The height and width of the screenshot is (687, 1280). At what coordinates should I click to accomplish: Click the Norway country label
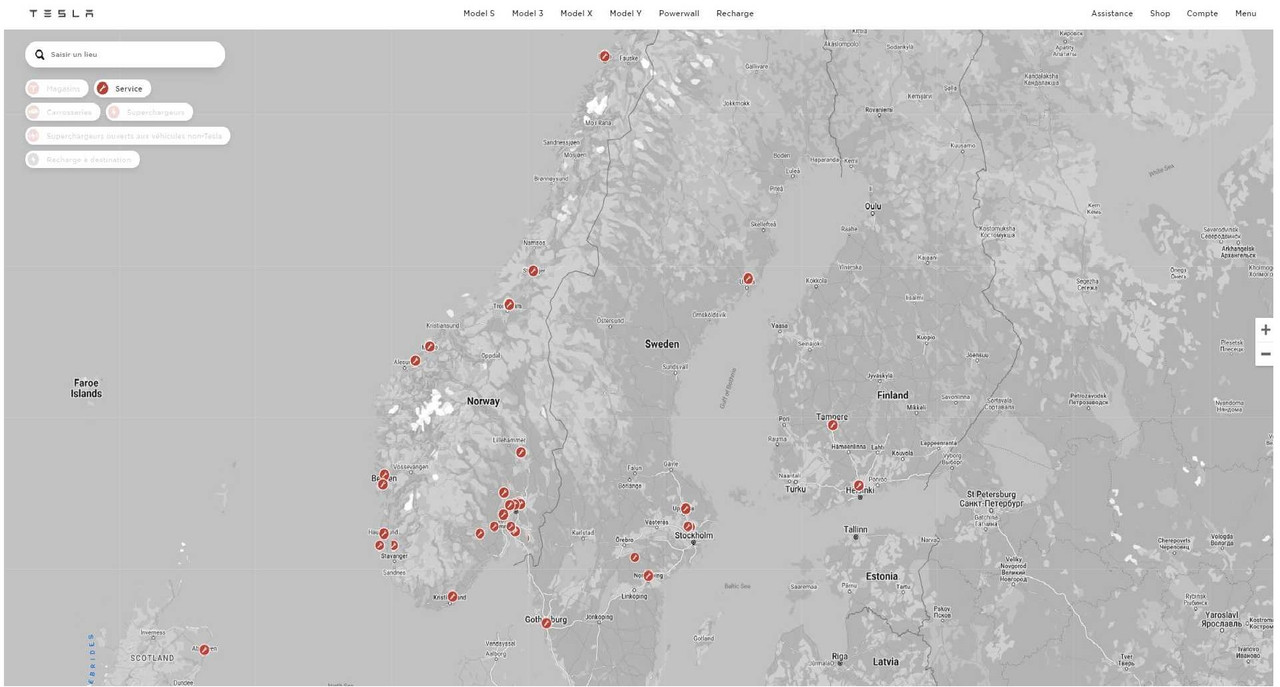click(483, 401)
